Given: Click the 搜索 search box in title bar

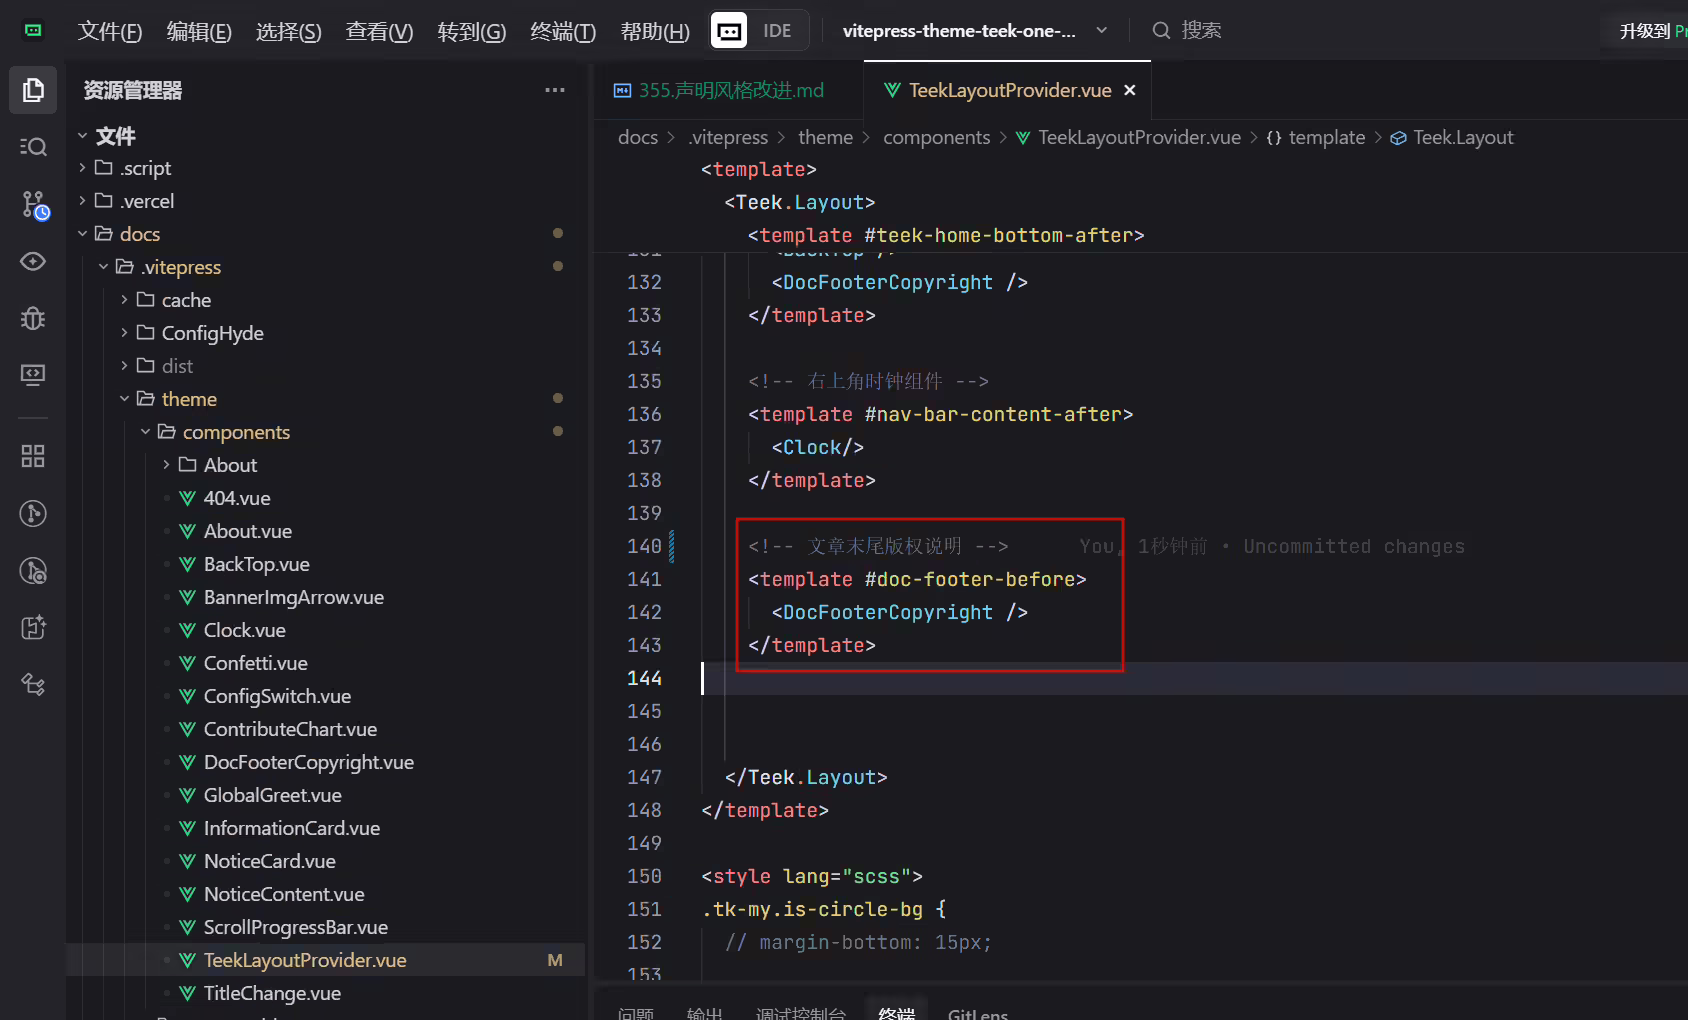Looking at the screenshot, I should (x=1200, y=31).
